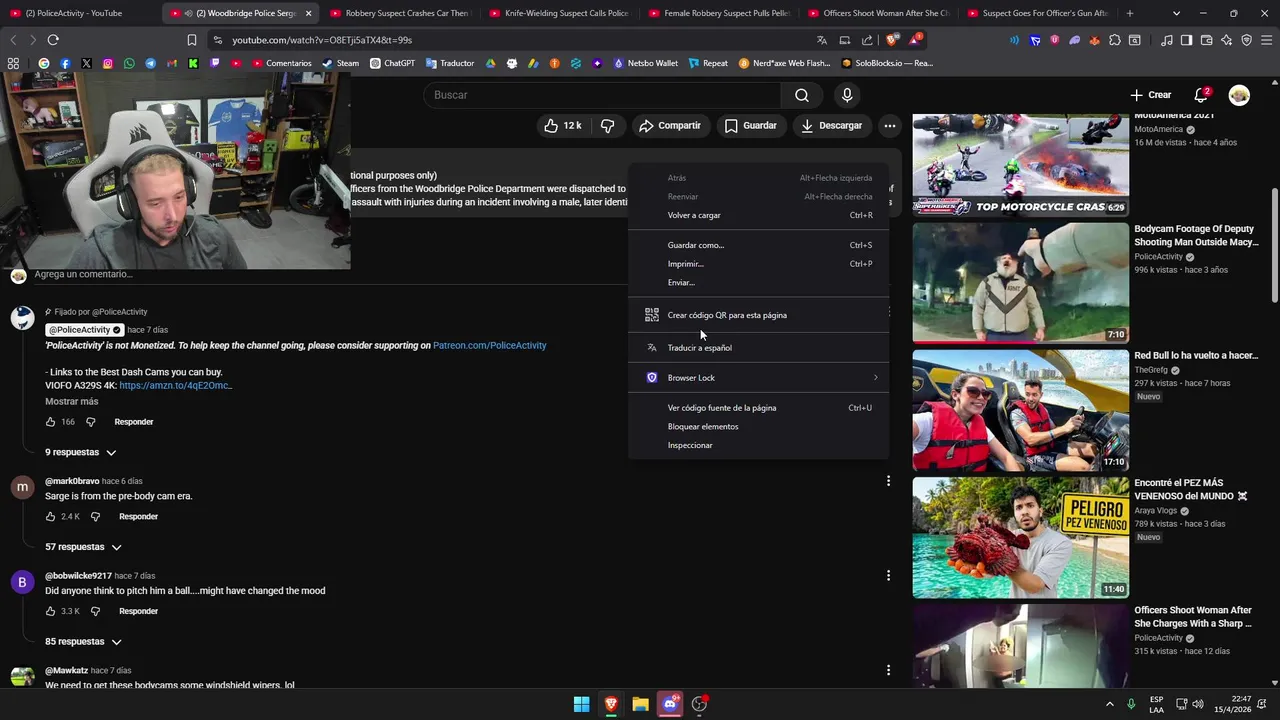Dislike bobwilcke9217's comment
Viewport: 1280px width, 720px height.
[x=95, y=611]
